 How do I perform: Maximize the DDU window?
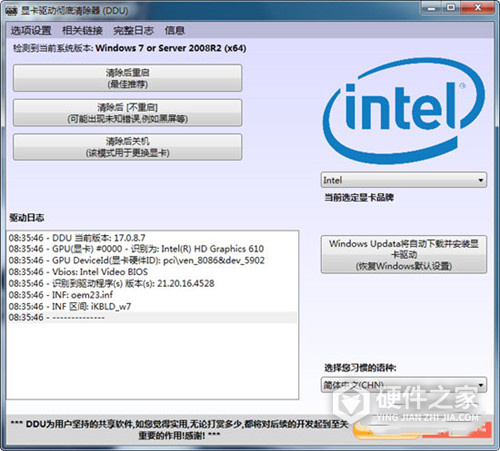451,8
